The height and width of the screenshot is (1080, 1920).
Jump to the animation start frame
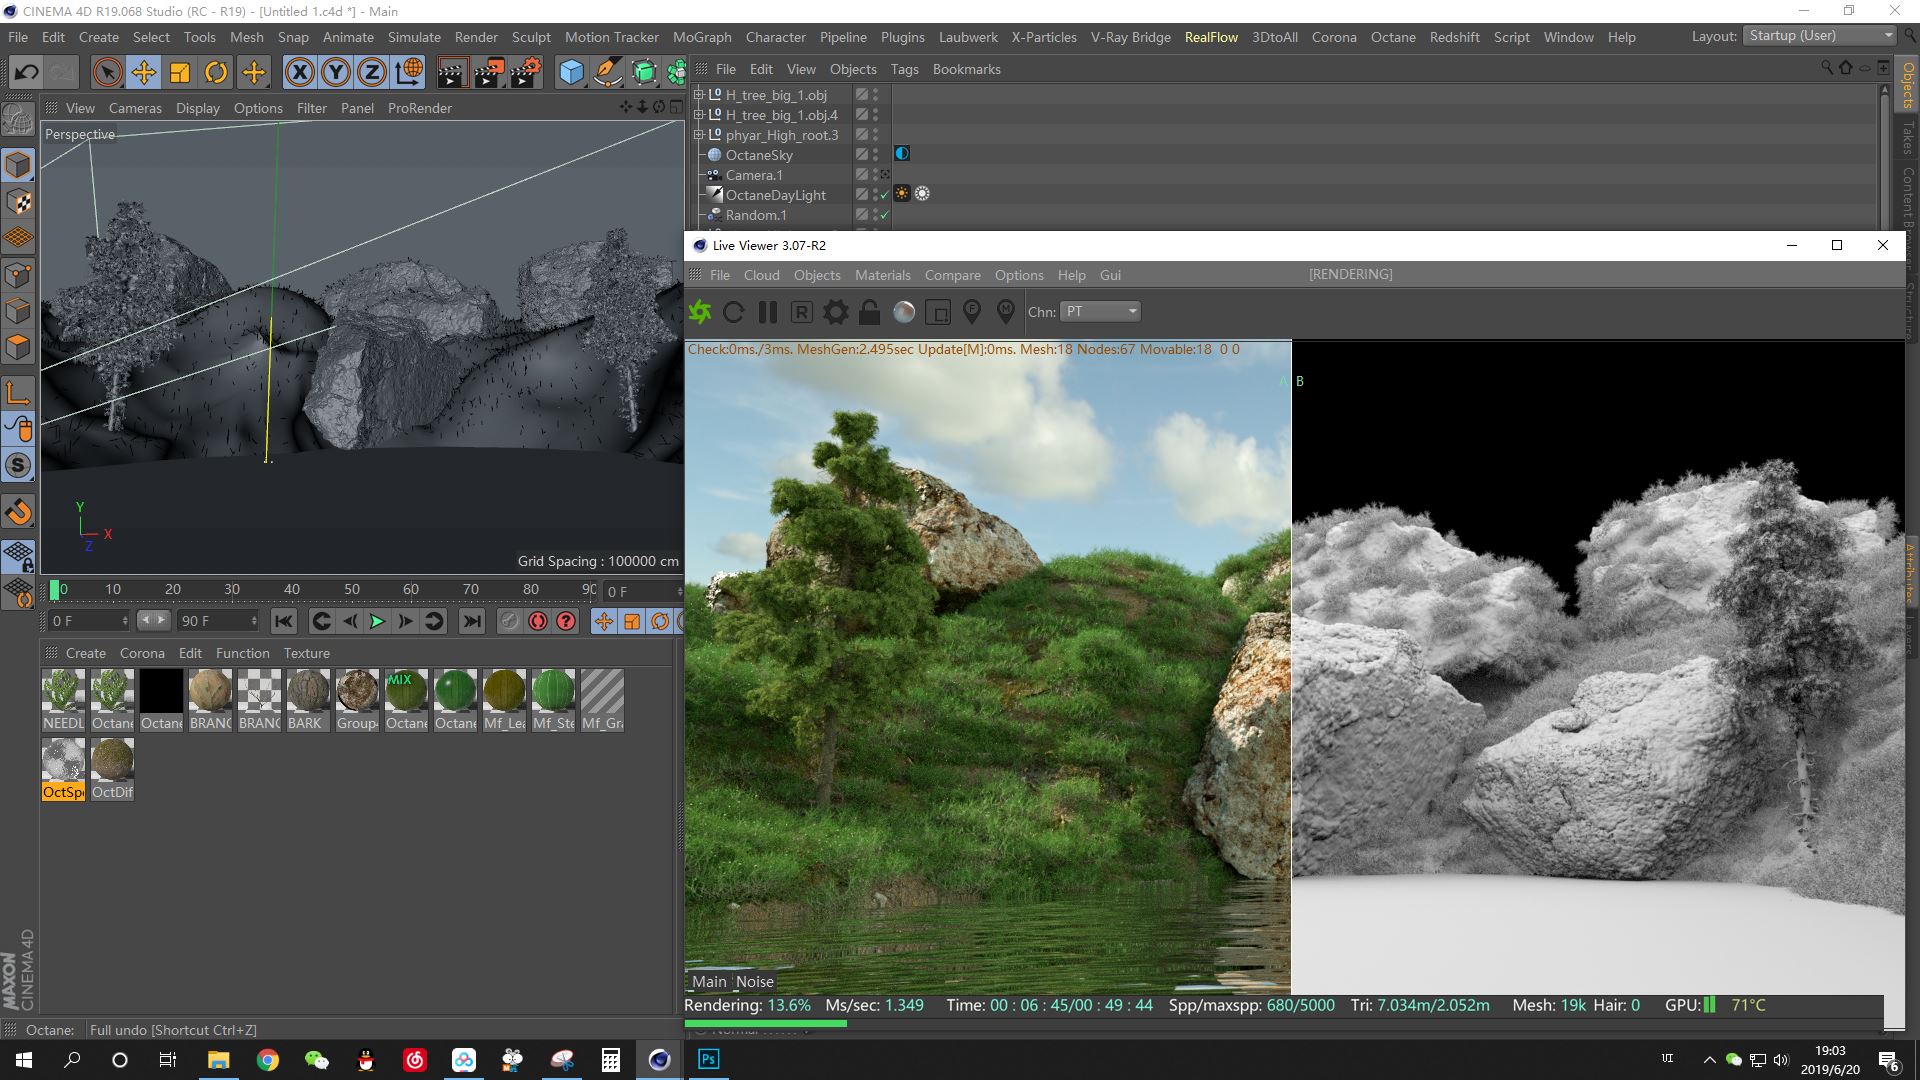[284, 621]
